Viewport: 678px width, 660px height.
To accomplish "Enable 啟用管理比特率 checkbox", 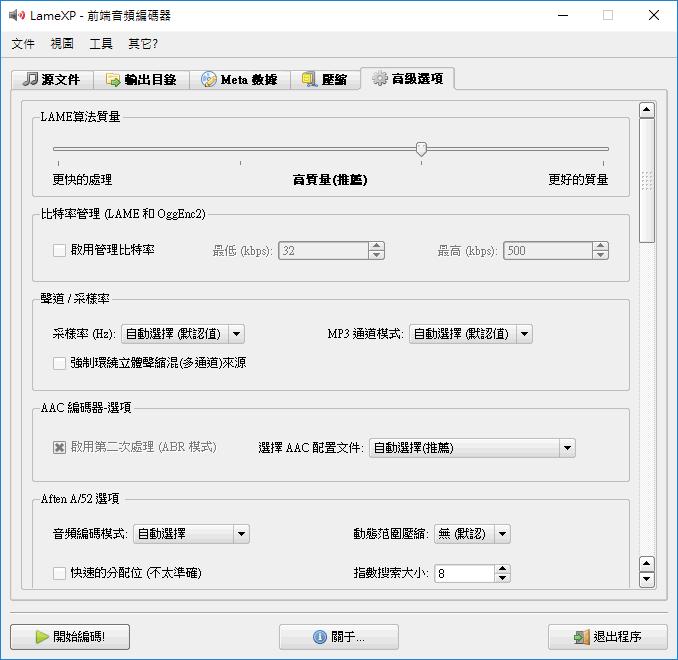I will [x=59, y=250].
